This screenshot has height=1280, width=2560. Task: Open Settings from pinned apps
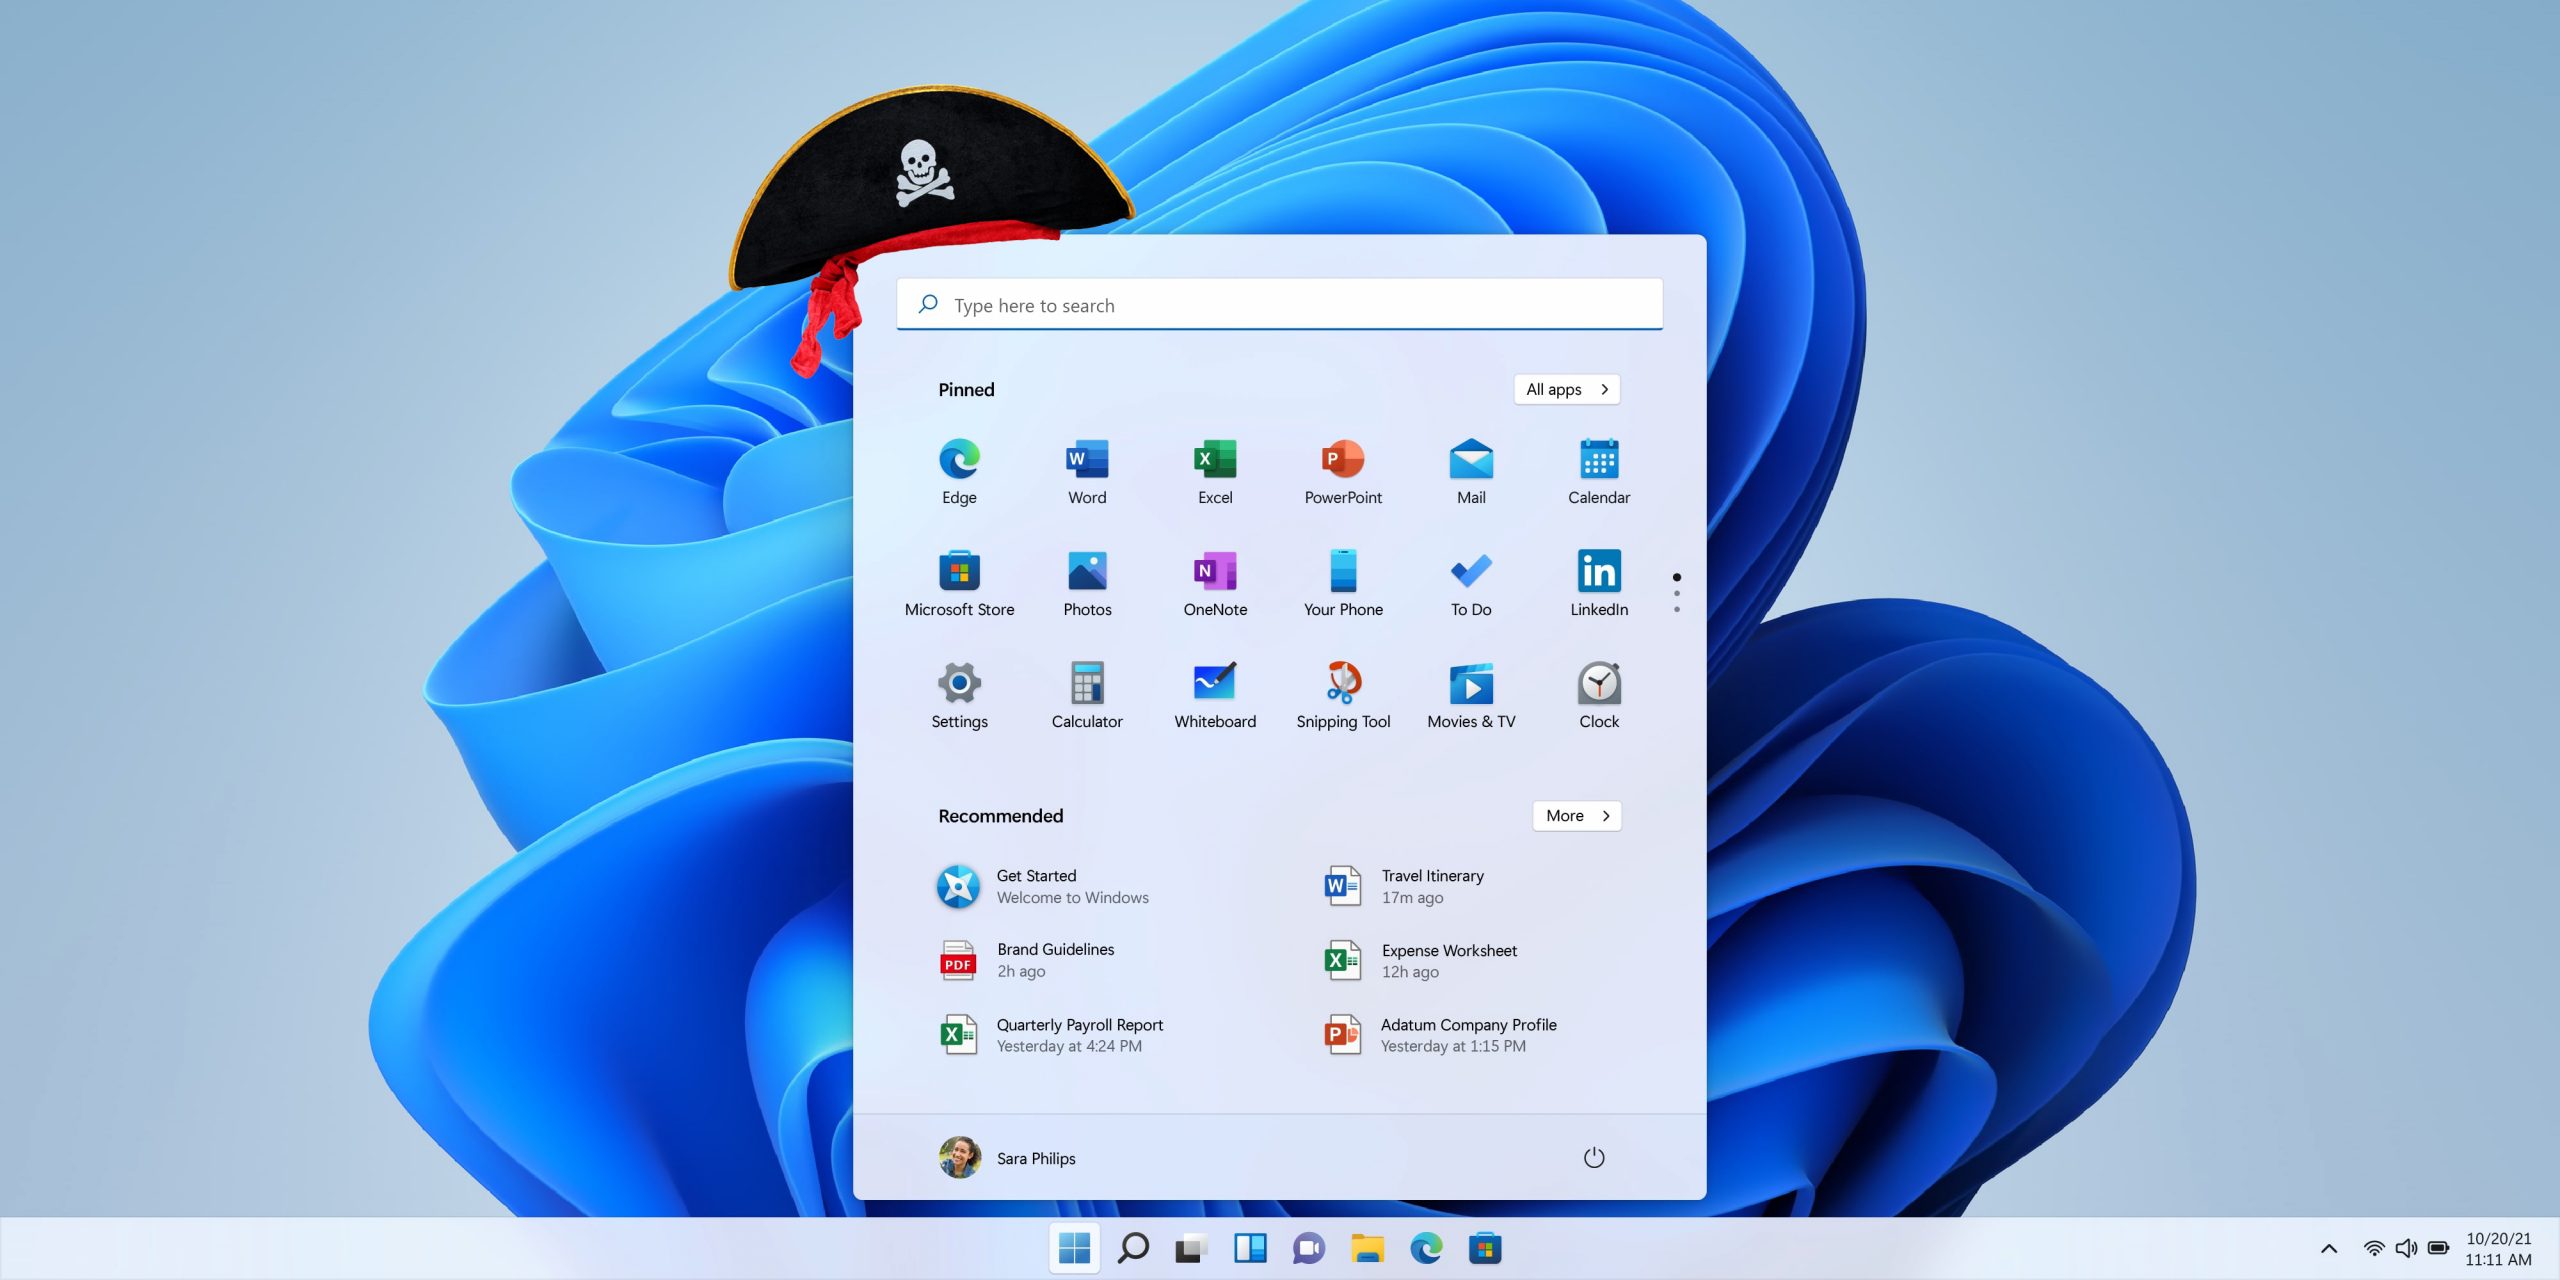tap(959, 695)
